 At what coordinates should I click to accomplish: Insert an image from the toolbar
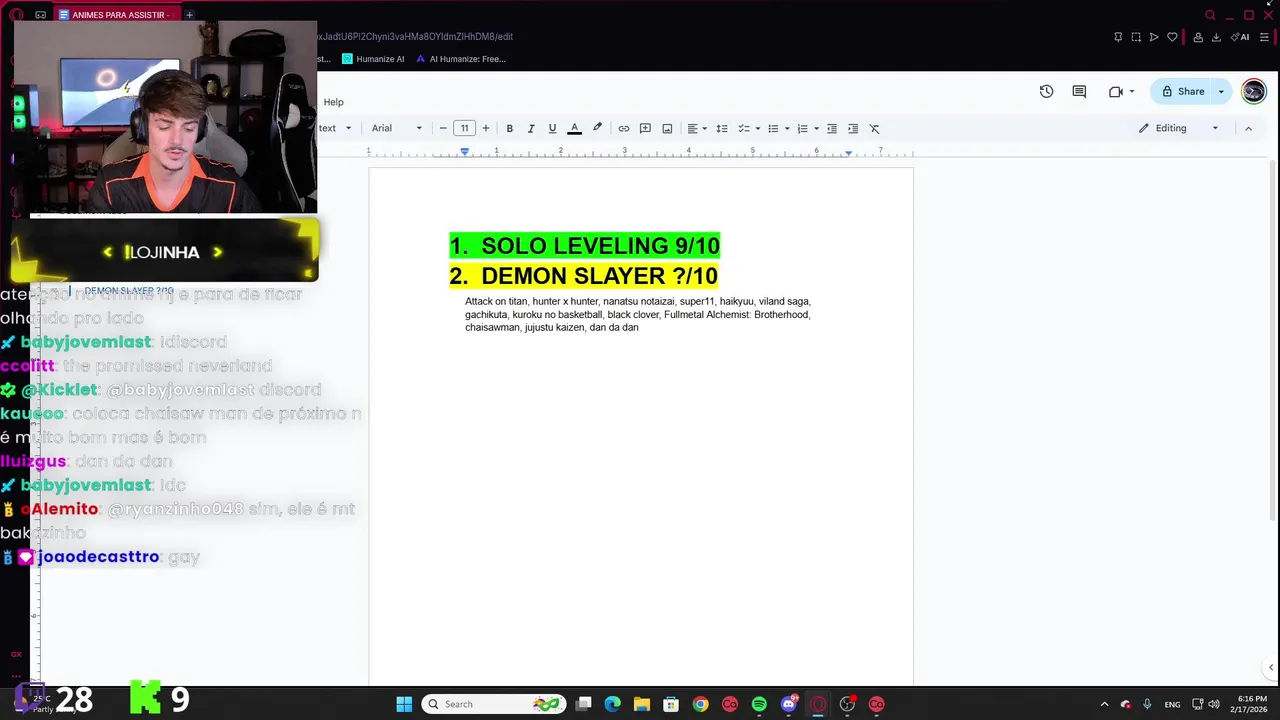click(x=667, y=128)
